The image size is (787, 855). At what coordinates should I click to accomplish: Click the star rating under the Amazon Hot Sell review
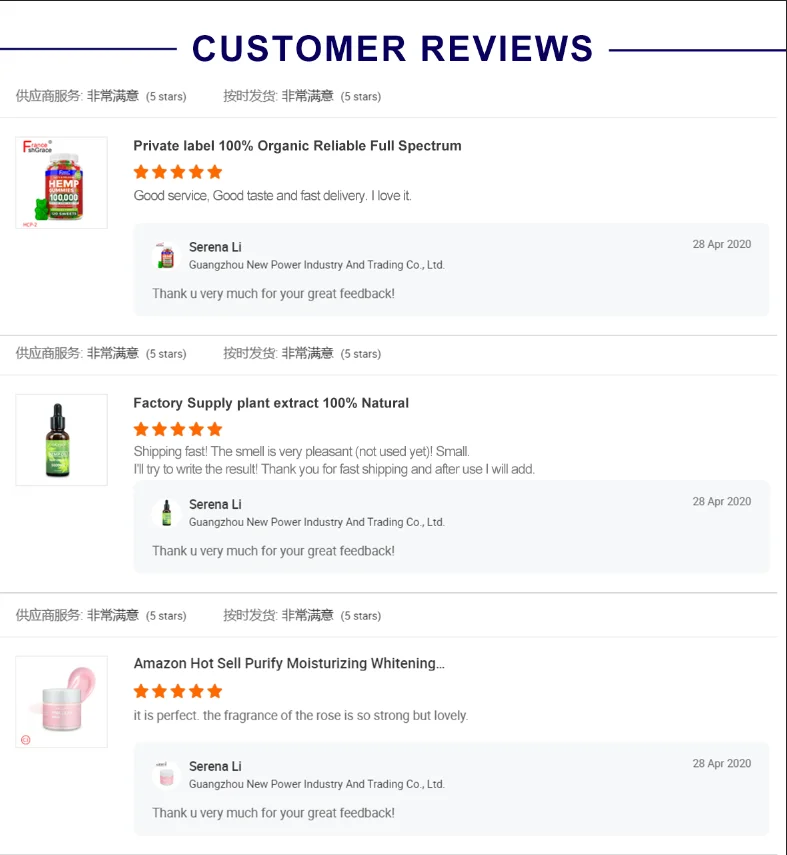click(178, 691)
